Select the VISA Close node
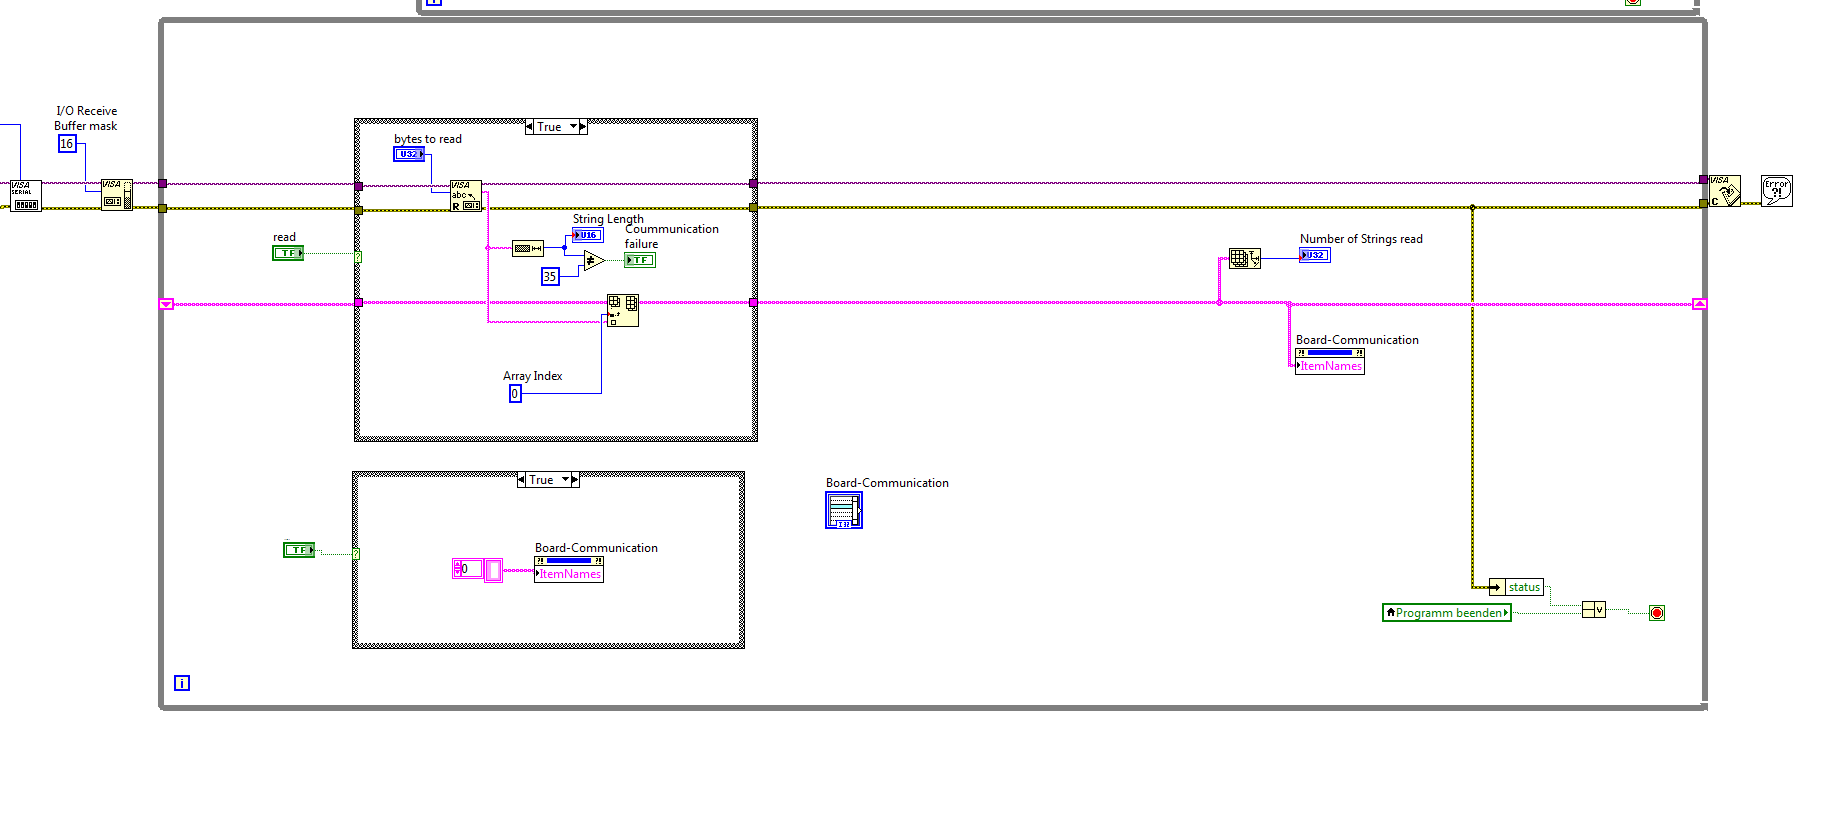Image resolution: width=1835 pixels, height=822 pixels. (1725, 191)
